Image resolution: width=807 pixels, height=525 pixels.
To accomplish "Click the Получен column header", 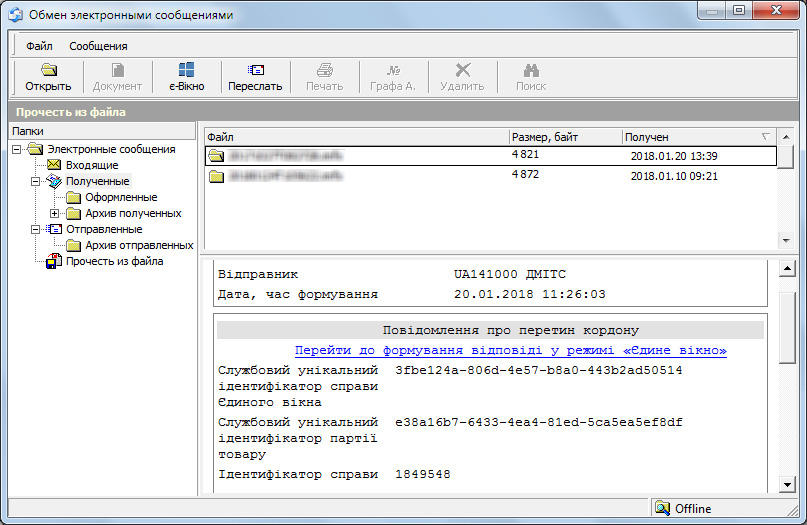I will 699,137.
